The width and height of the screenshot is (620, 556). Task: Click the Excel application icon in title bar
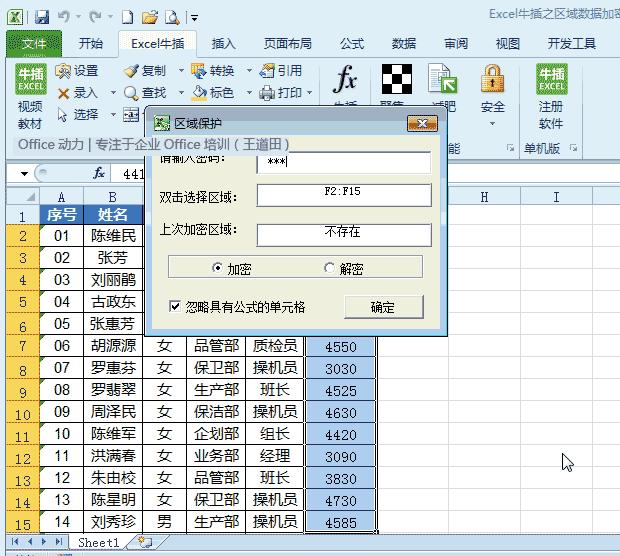click(x=15, y=17)
